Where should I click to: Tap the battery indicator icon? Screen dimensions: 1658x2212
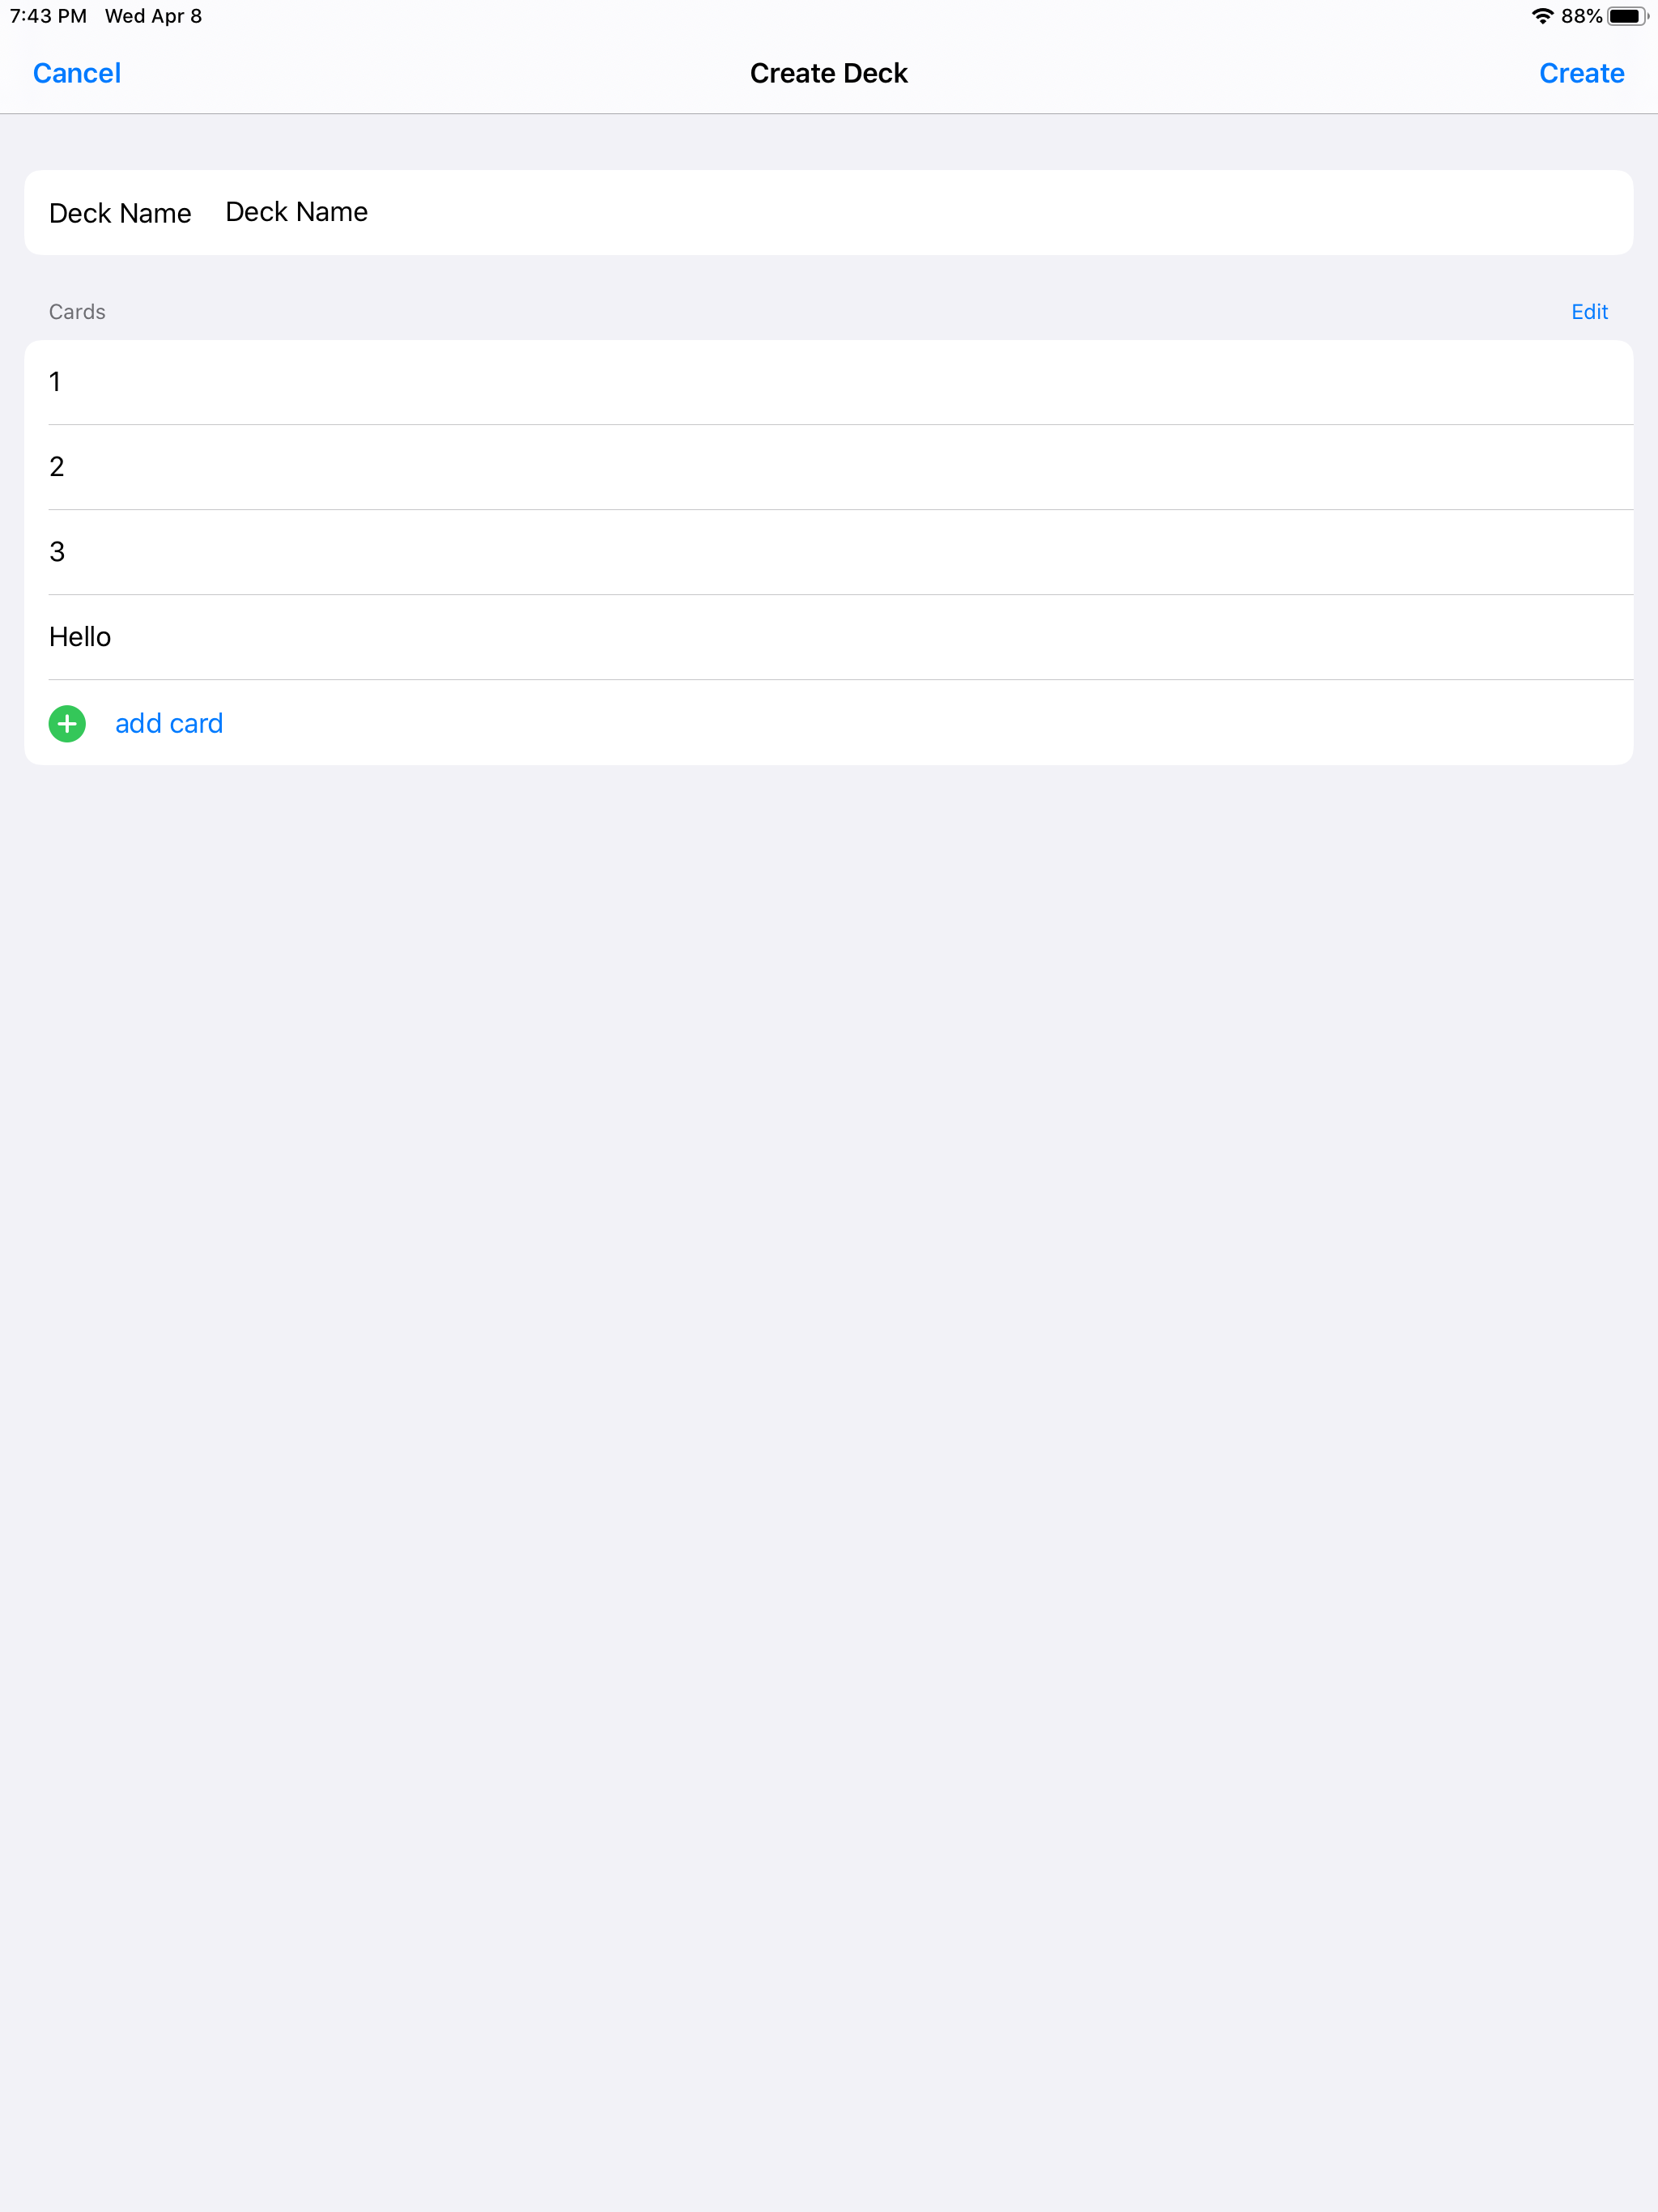coord(1627,16)
